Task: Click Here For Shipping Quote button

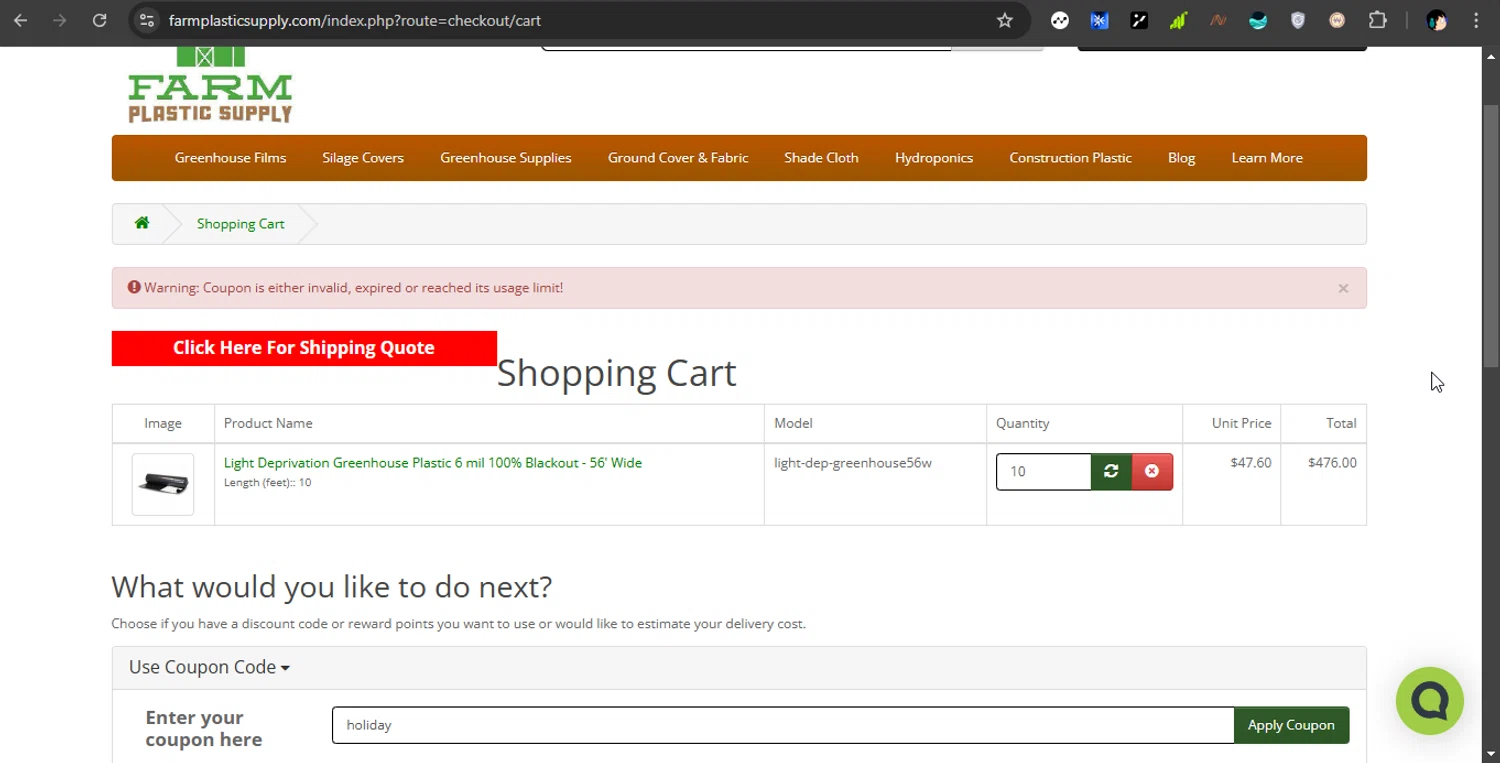Action: coord(304,348)
